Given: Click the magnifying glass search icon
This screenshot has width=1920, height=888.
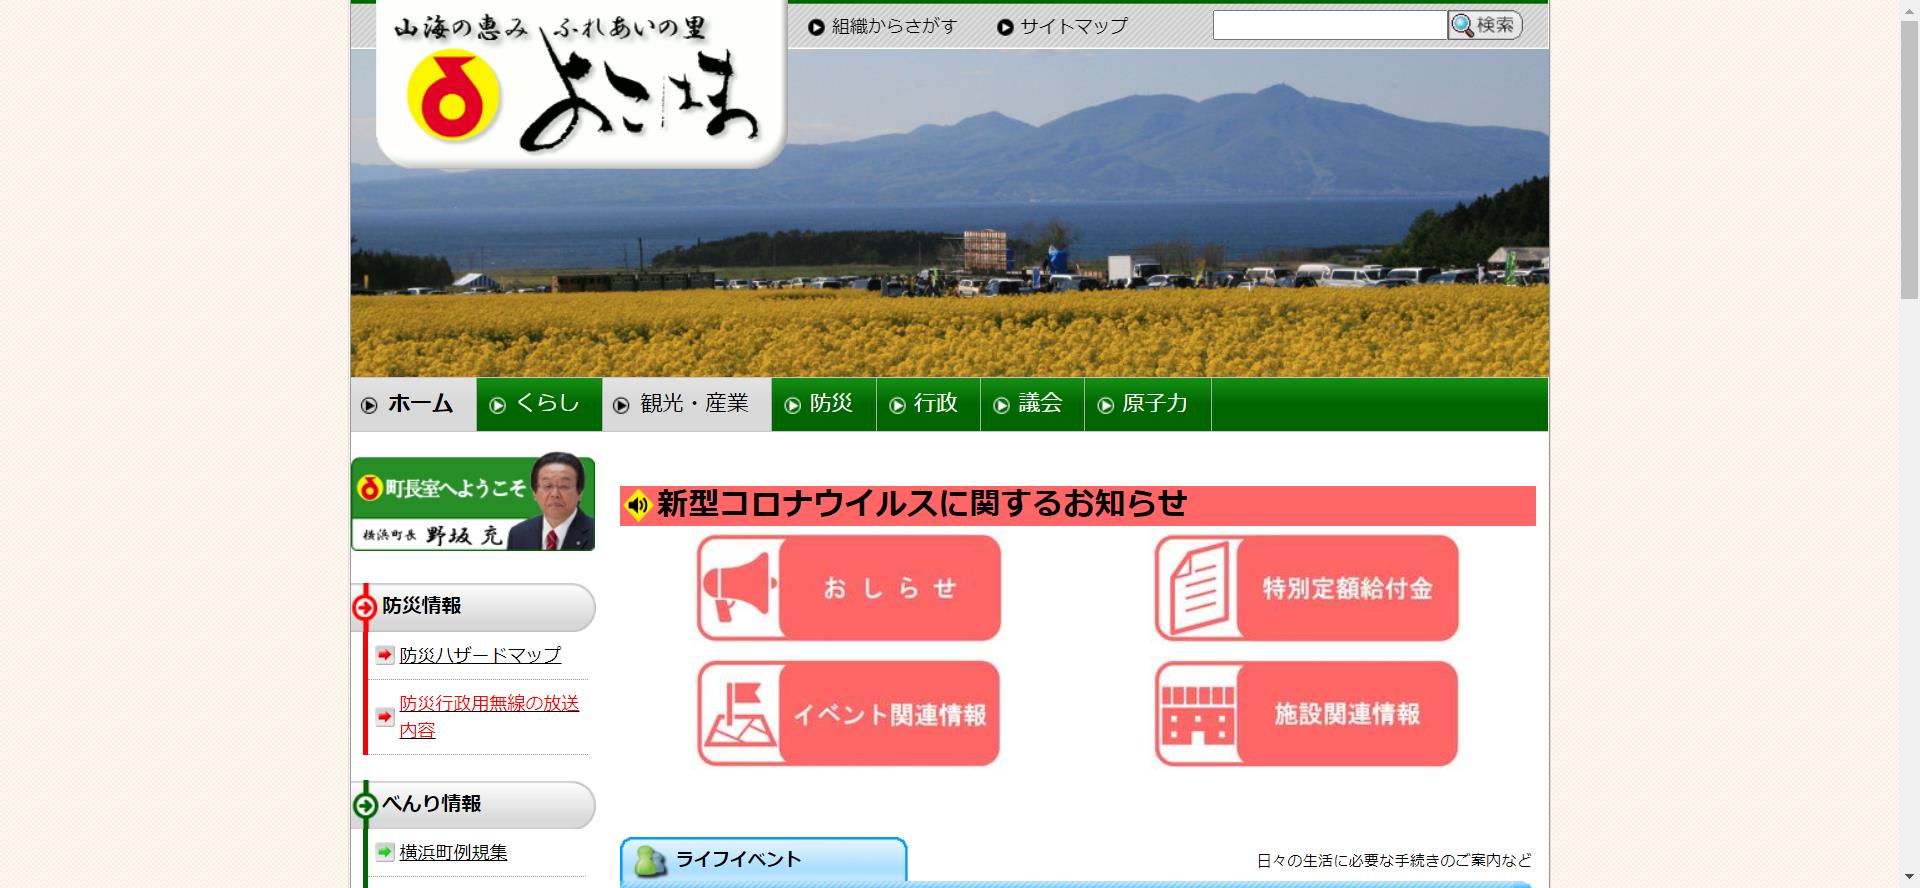Looking at the screenshot, I should point(1462,26).
